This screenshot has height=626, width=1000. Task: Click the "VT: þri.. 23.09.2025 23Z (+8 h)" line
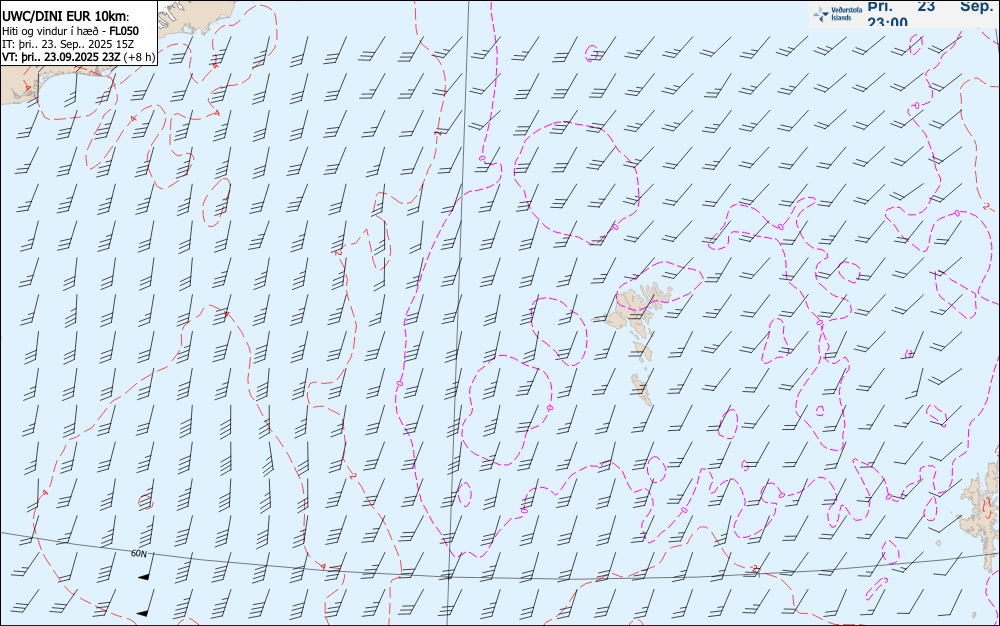(x=78, y=57)
